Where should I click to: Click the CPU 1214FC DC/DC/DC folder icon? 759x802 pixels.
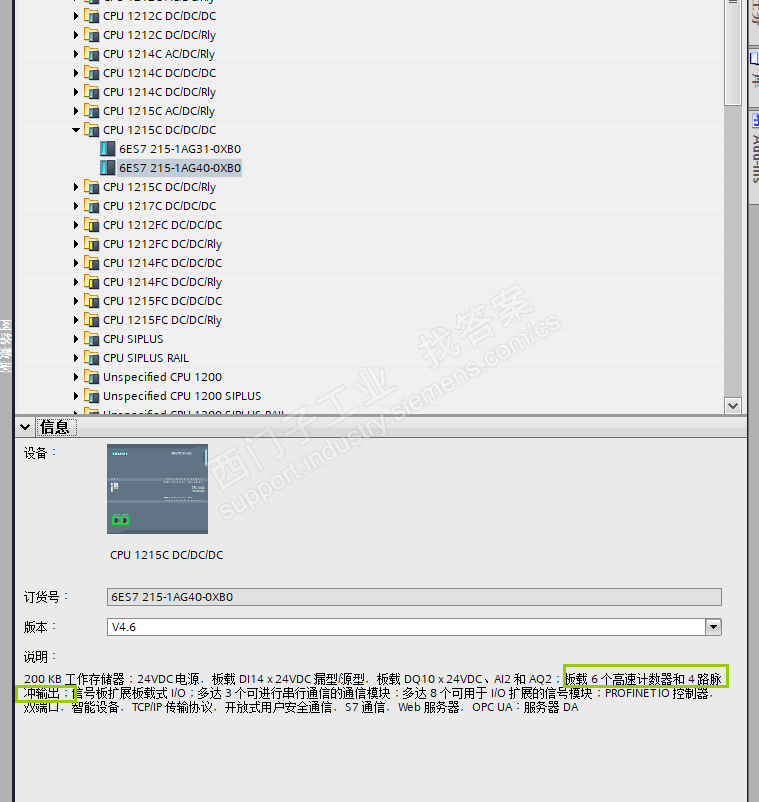pos(92,263)
